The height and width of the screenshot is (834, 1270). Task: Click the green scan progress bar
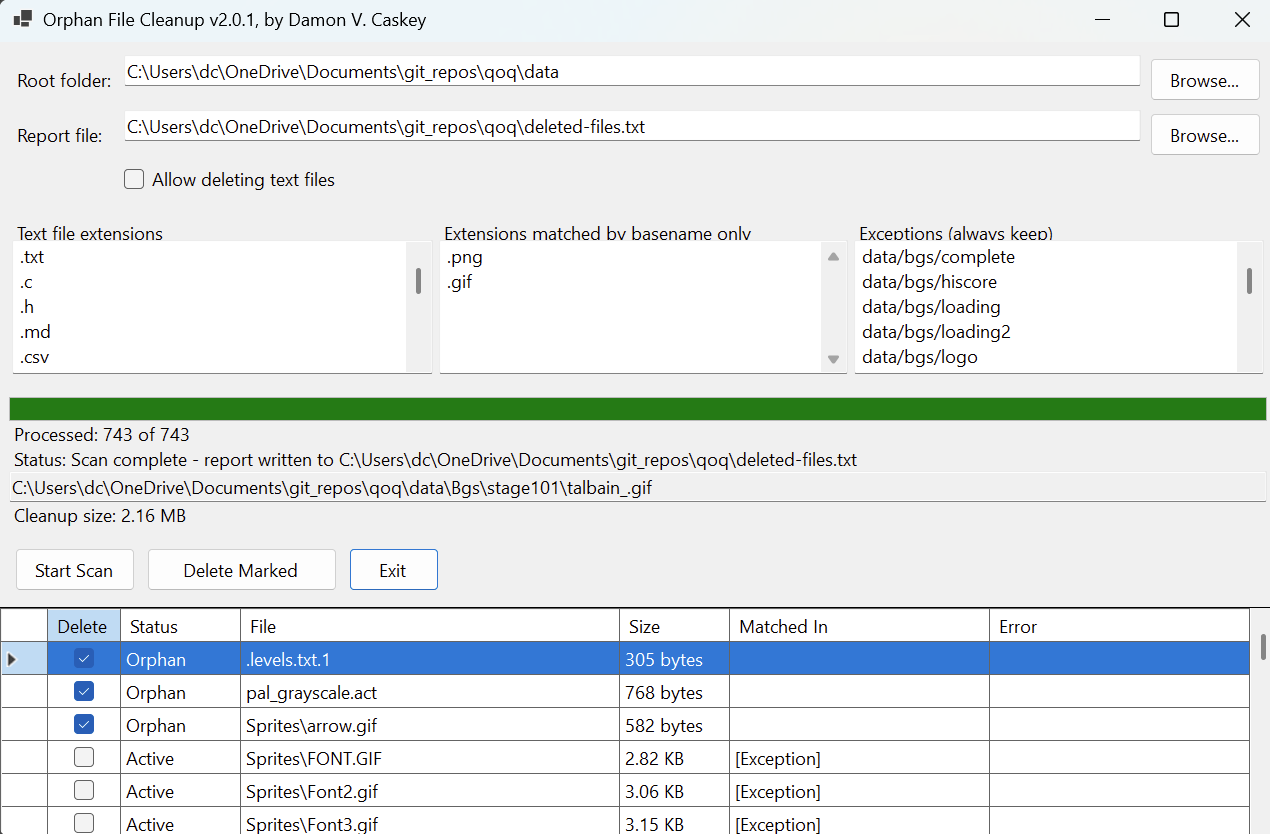tap(637, 409)
